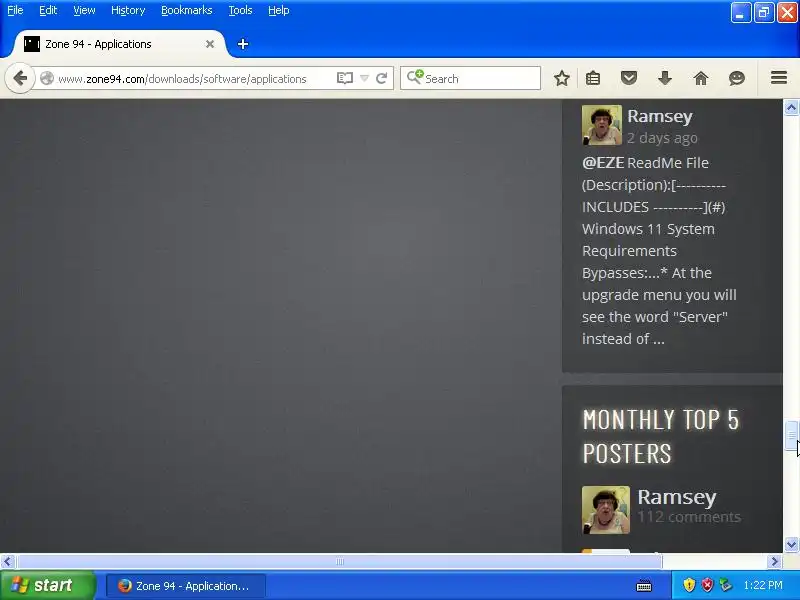Open Reader View from the address bar
Viewport: 800px width, 600px height.
tap(345, 79)
